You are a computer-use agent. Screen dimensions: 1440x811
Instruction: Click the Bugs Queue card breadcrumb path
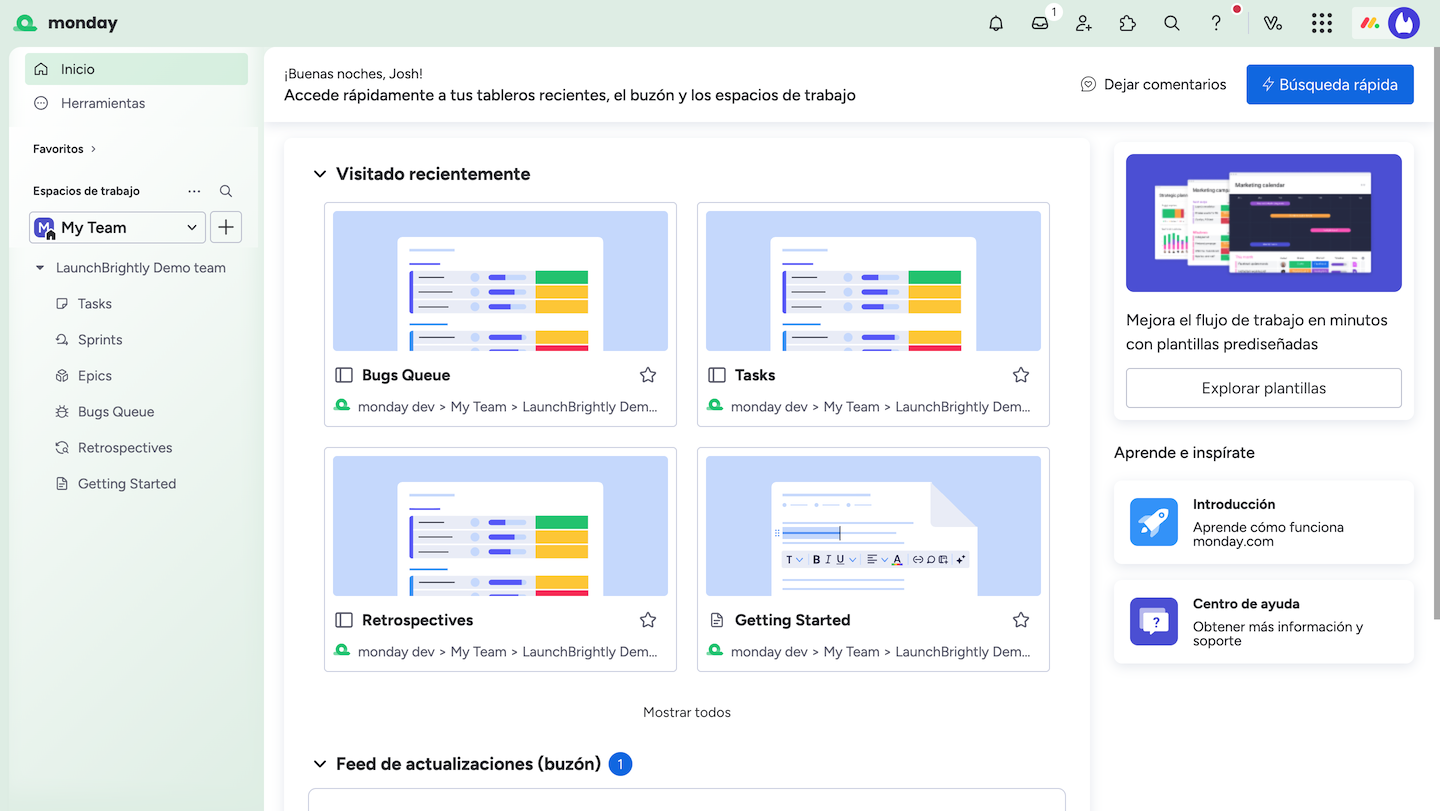[508, 407]
